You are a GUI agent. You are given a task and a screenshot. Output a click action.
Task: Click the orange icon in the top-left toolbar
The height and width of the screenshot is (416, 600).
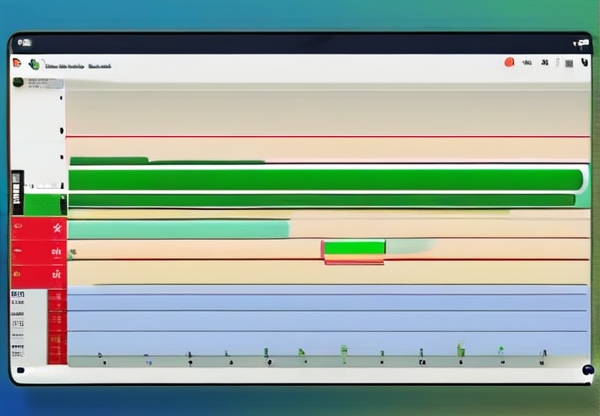(17, 63)
